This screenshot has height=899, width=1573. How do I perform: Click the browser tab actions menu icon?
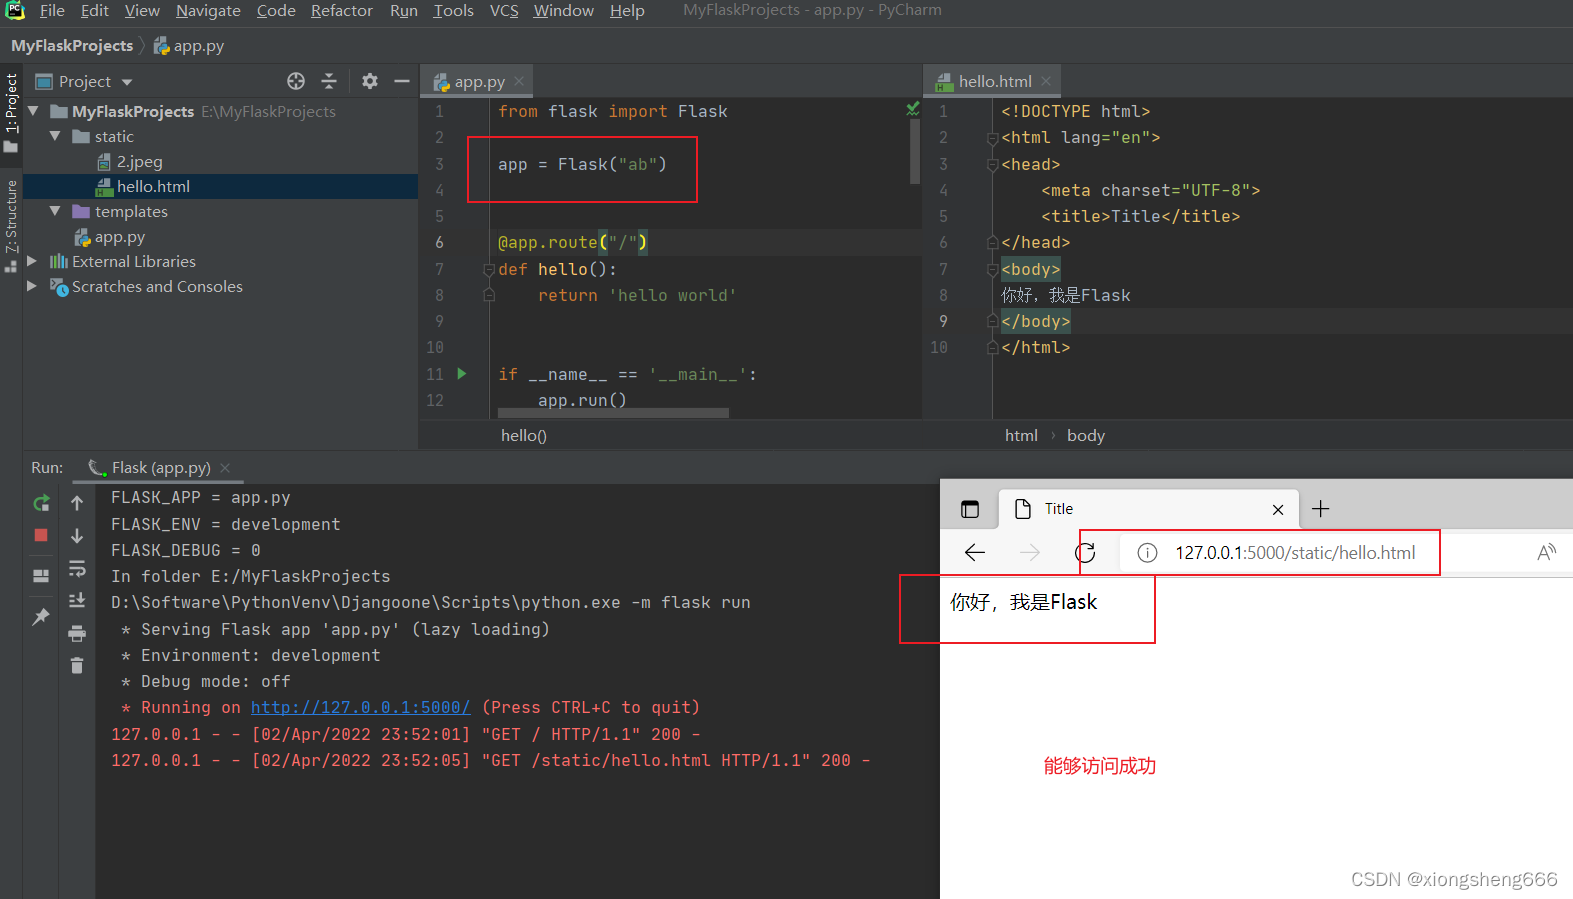click(970, 509)
